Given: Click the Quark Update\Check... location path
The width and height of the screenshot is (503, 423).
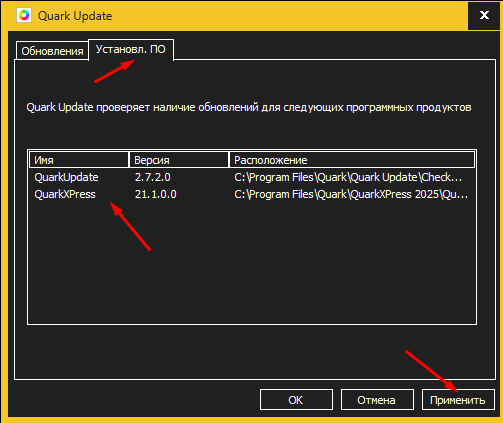Looking at the screenshot, I should [x=348, y=177].
